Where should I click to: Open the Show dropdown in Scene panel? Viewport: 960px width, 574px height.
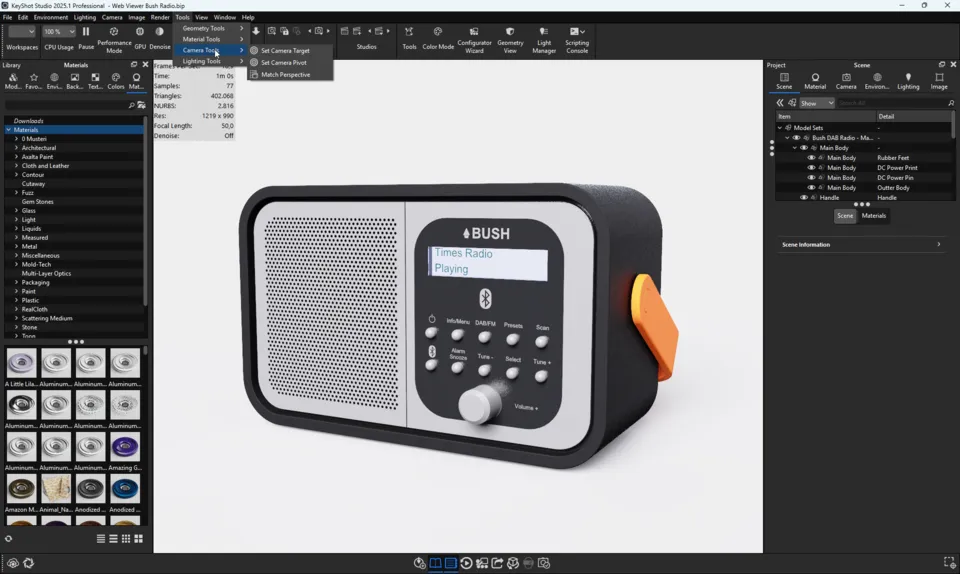pos(817,103)
